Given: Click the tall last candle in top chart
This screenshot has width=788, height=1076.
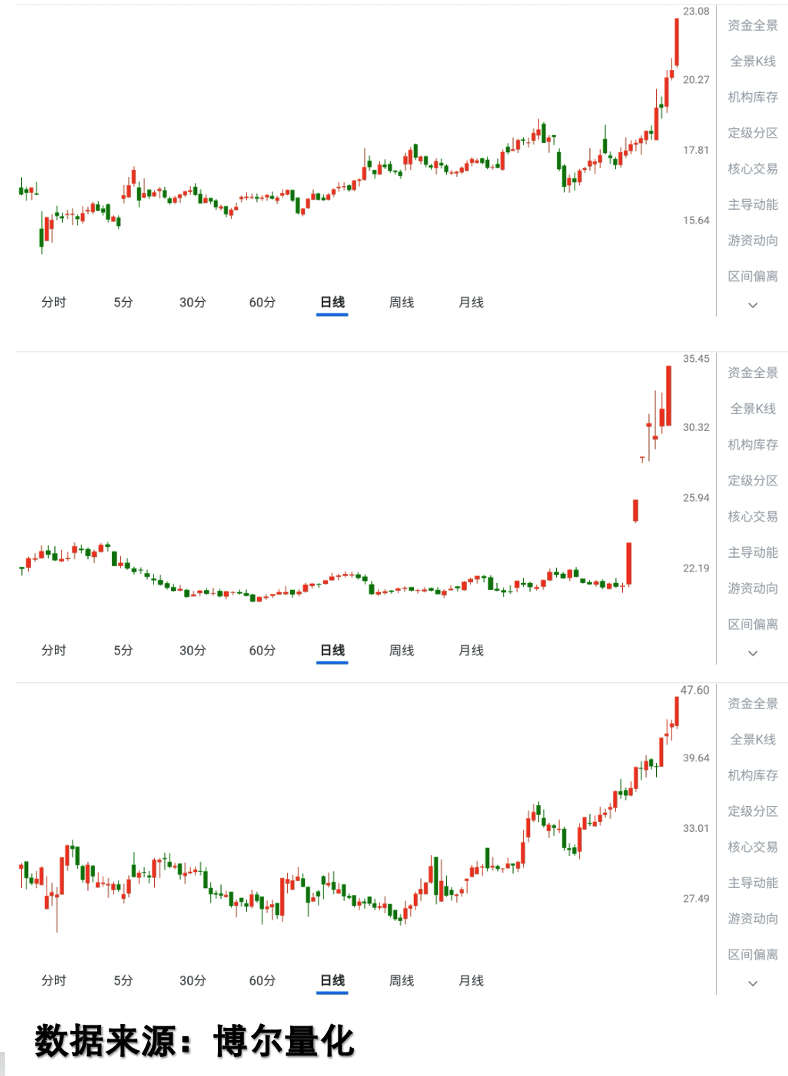Looking at the screenshot, I should click(677, 43).
